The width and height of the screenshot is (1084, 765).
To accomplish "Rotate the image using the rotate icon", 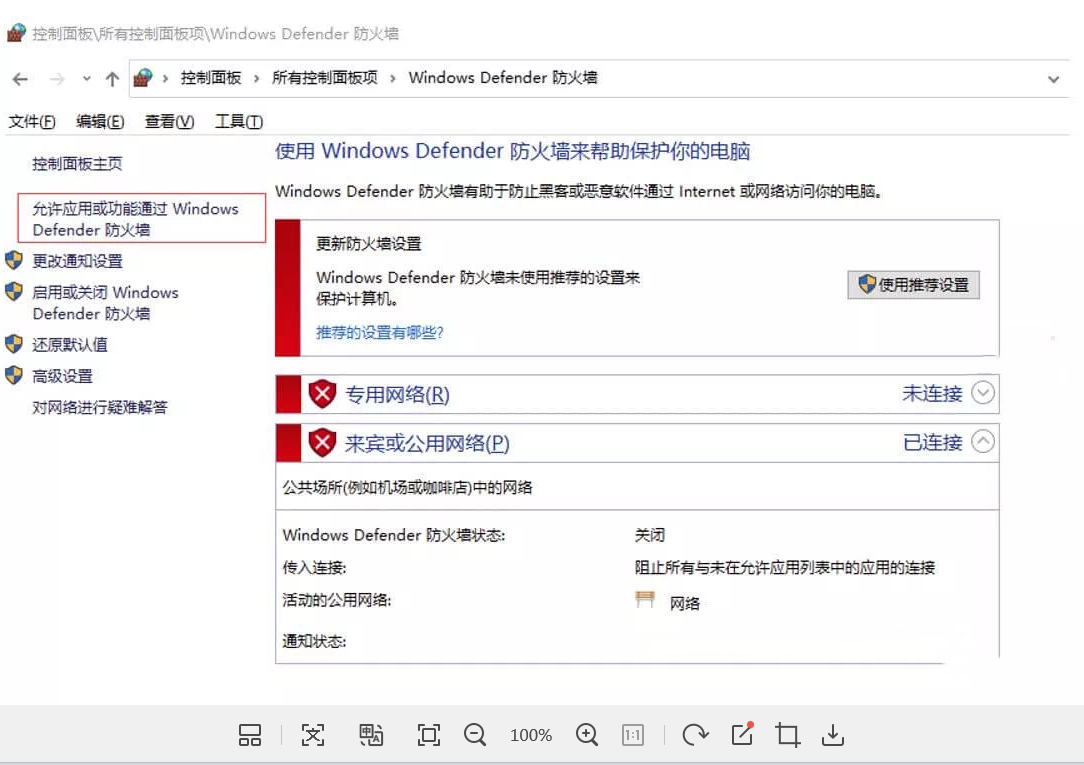I will (x=695, y=735).
